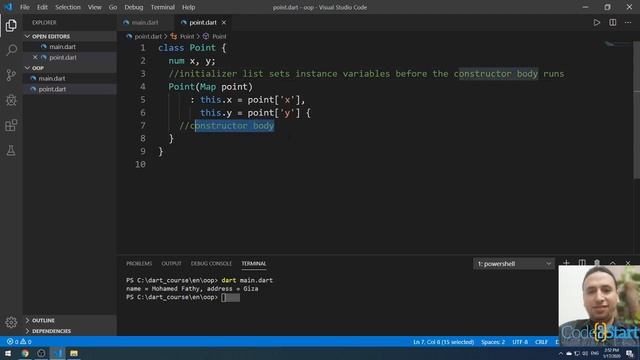Open Chrome from the taskbar

point(25,353)
